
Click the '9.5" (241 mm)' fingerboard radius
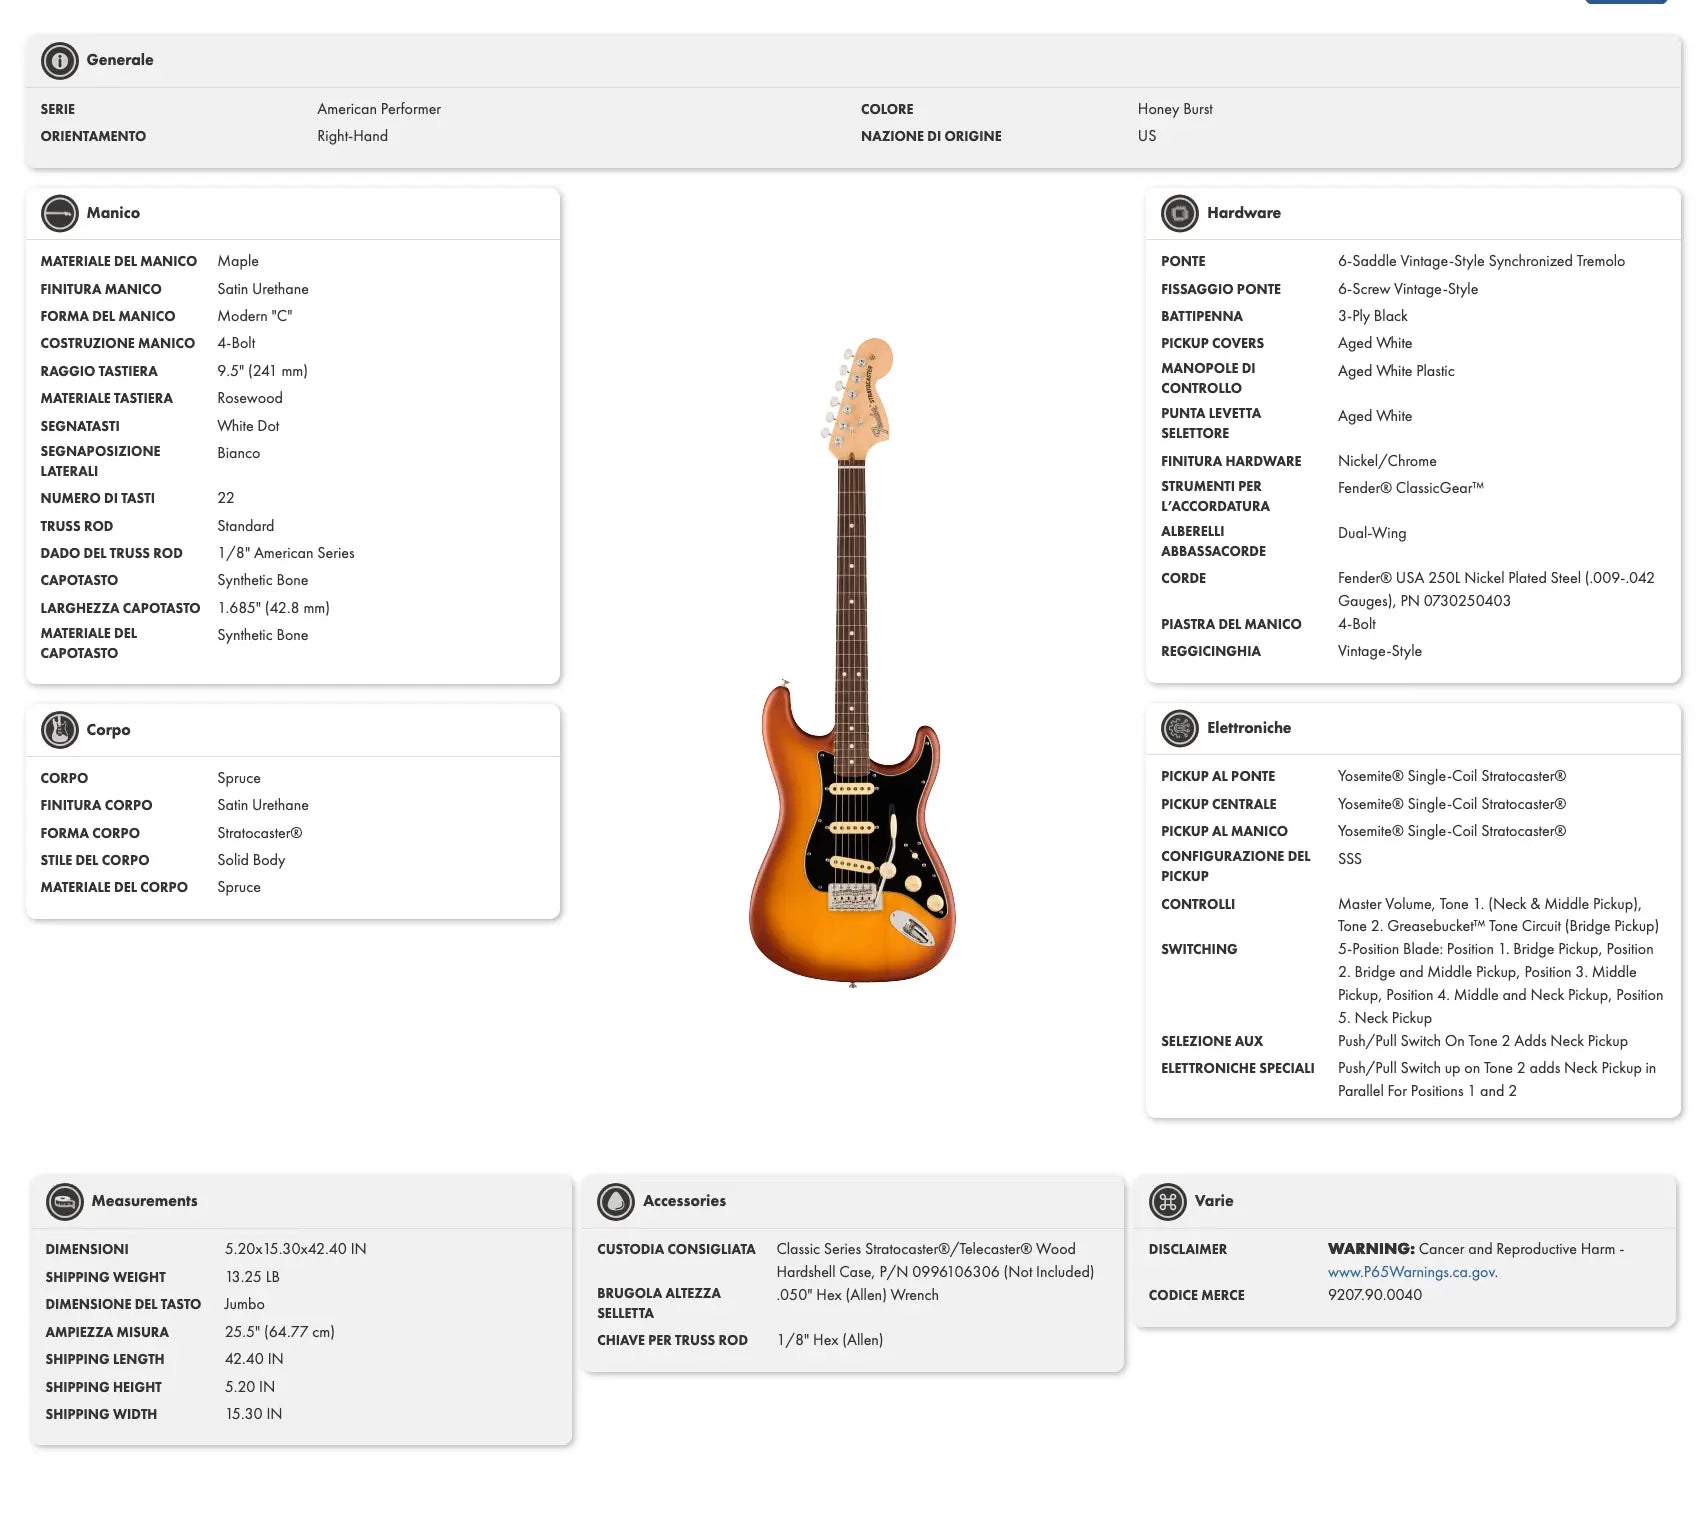(x=262, y=371)
